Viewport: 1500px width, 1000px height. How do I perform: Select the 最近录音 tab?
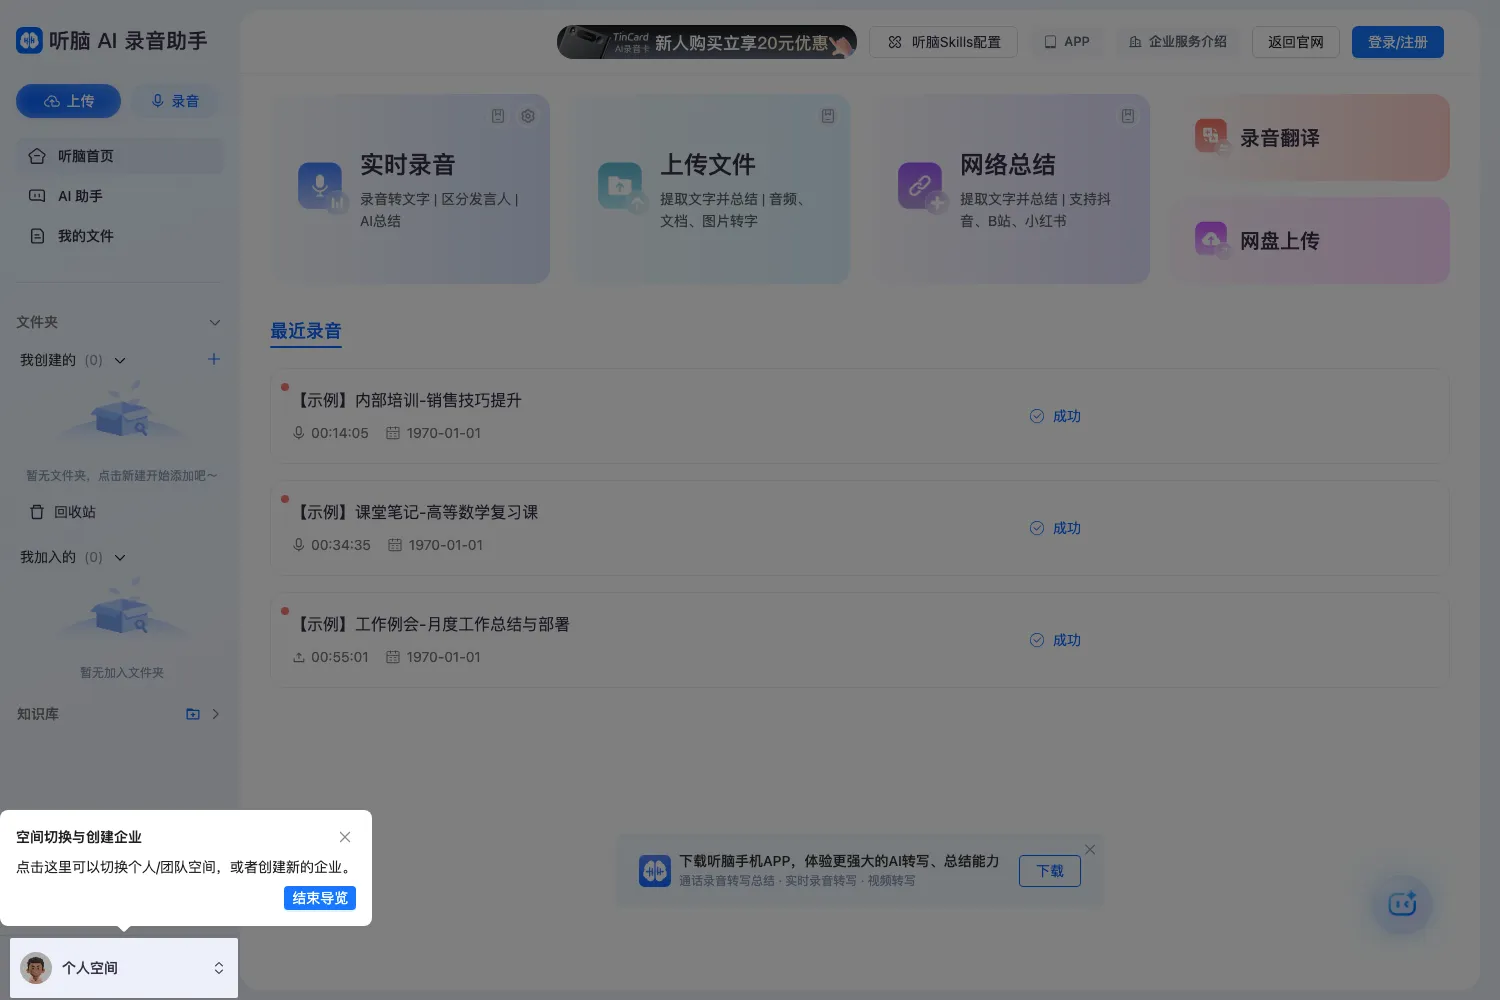[306, 331]
